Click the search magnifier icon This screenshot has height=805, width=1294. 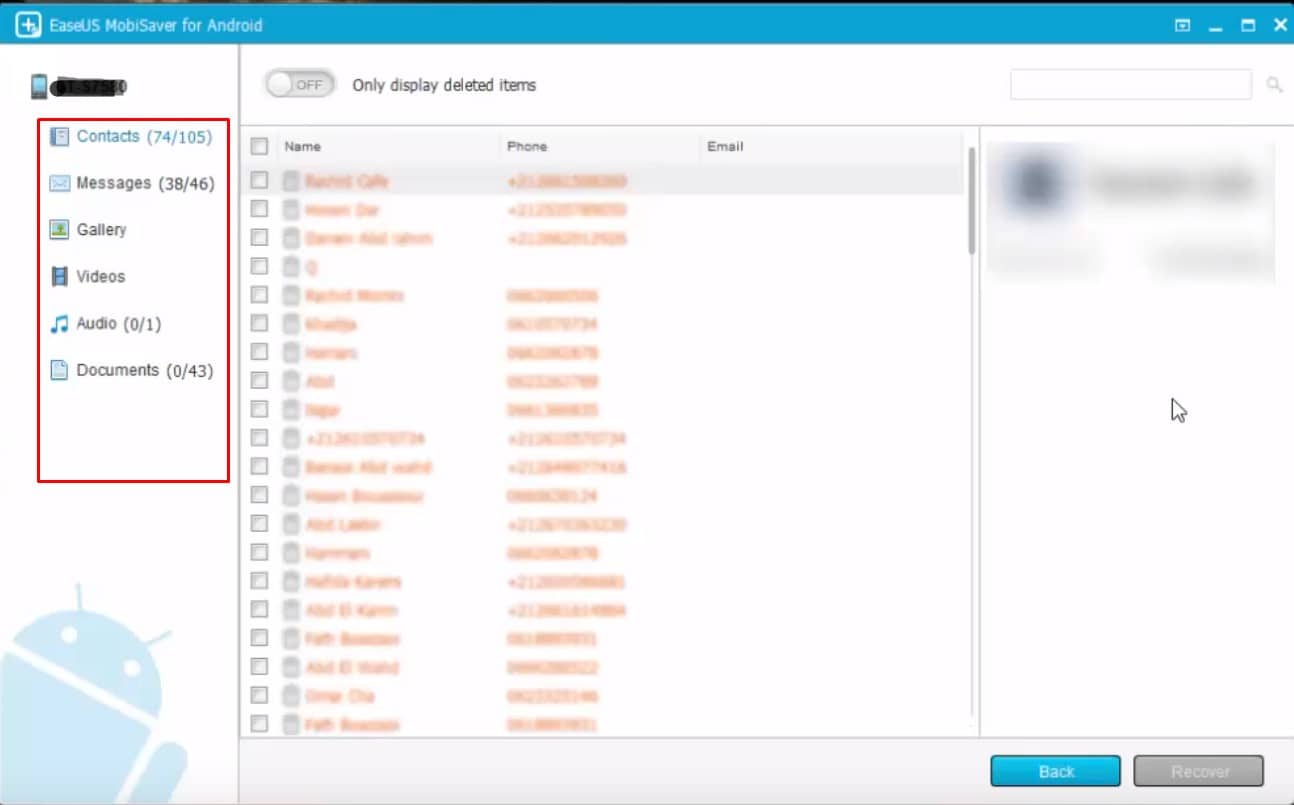tap(1274, 85)
